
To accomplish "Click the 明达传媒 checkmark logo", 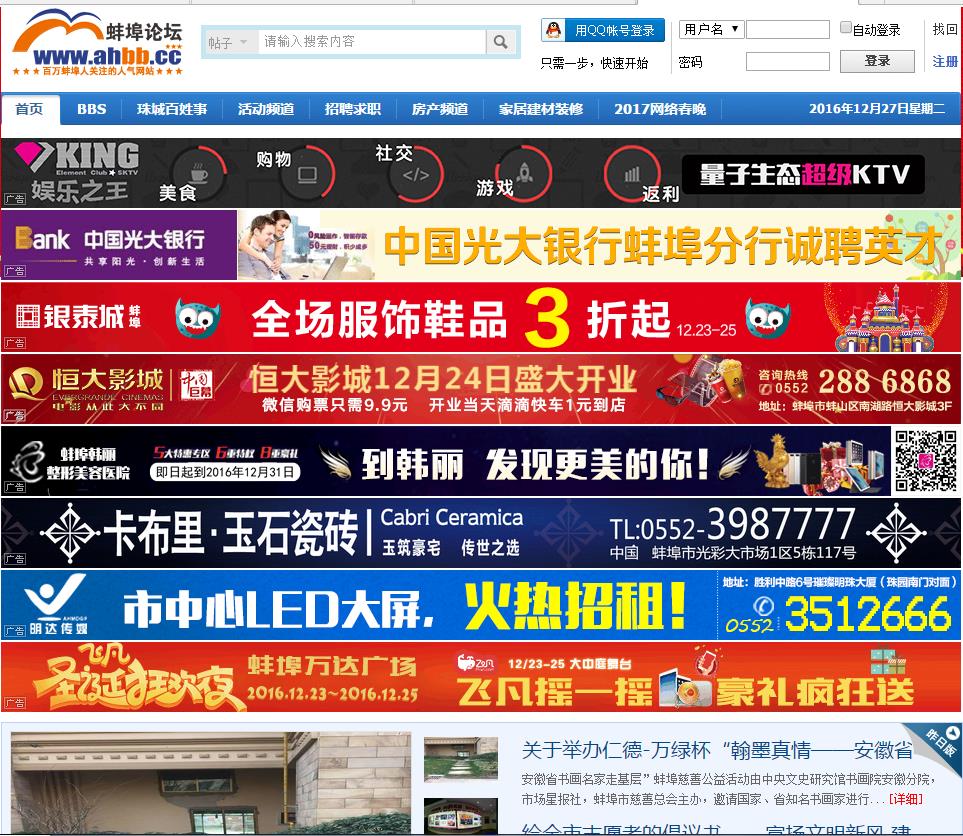I will point(57,597).
